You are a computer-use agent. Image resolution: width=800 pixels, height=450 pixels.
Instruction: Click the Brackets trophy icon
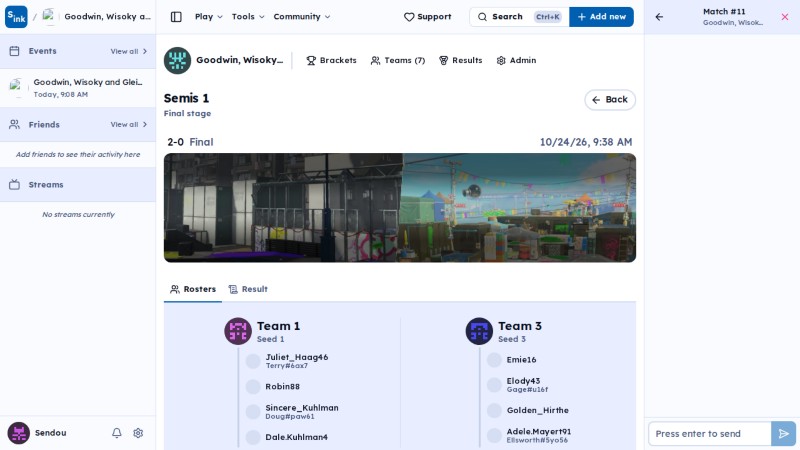click(311, 60)
